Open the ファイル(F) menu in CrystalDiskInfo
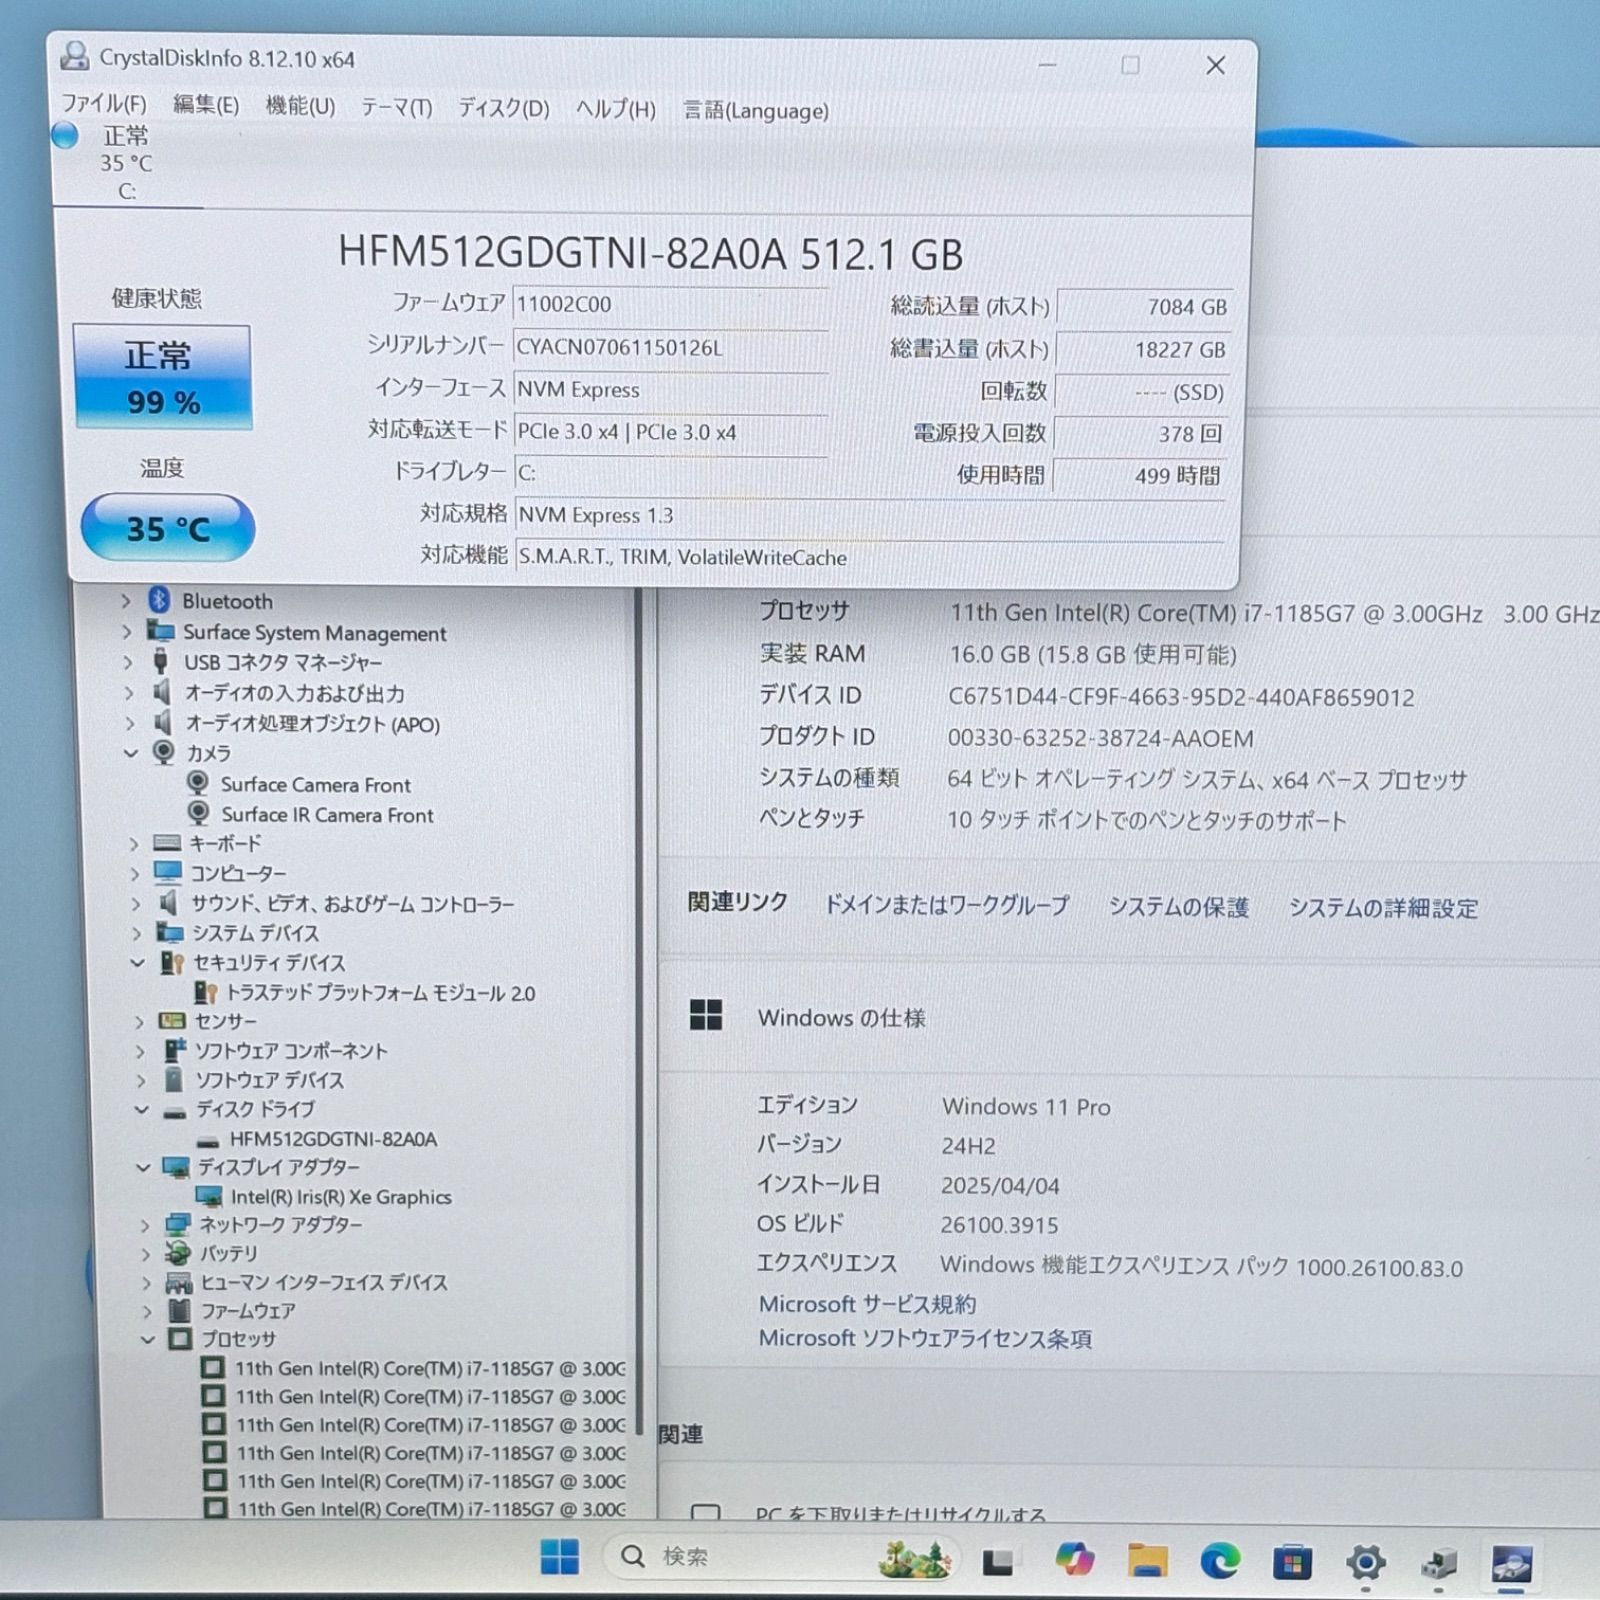Screen dimensions: 1600x1600 pyautogui.click(x=104, y=104)
